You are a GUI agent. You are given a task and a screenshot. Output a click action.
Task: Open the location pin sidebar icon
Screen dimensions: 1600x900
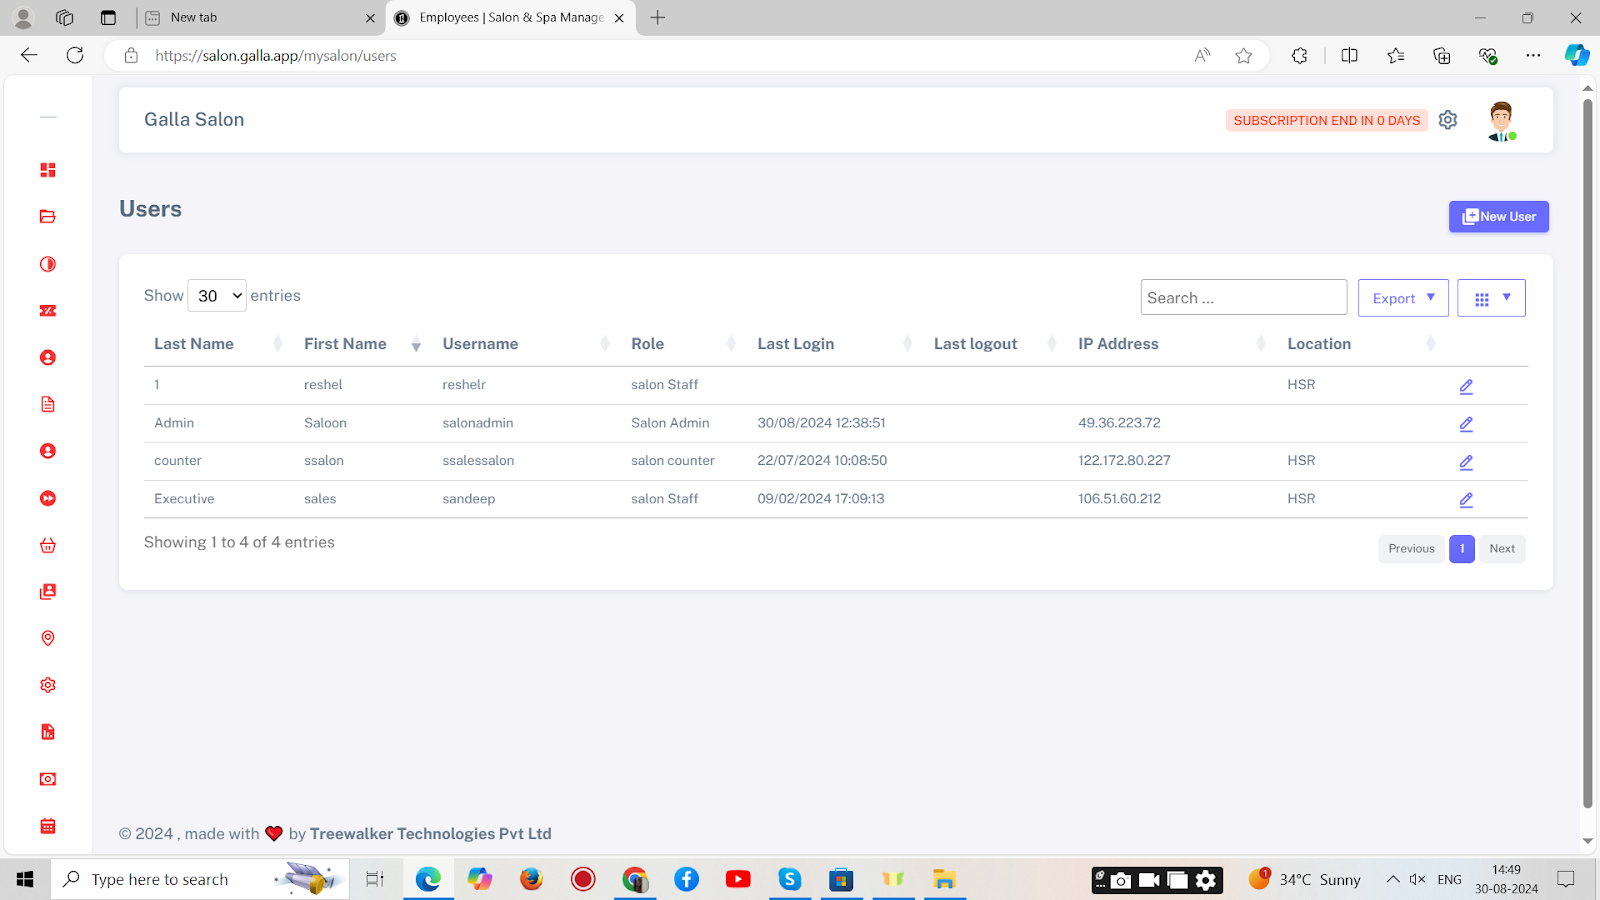pos(48,638)
